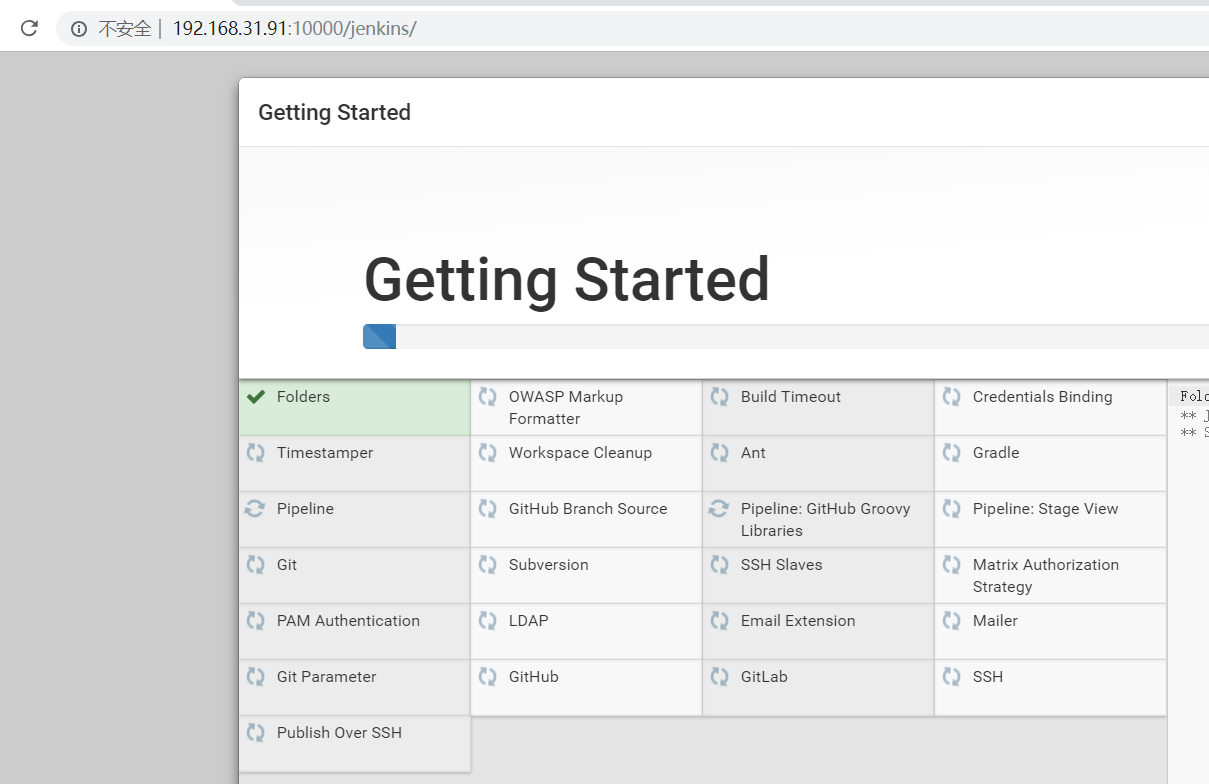
Task: Click the pending icon beside PAM Authentication
Action: pos(256,621)
